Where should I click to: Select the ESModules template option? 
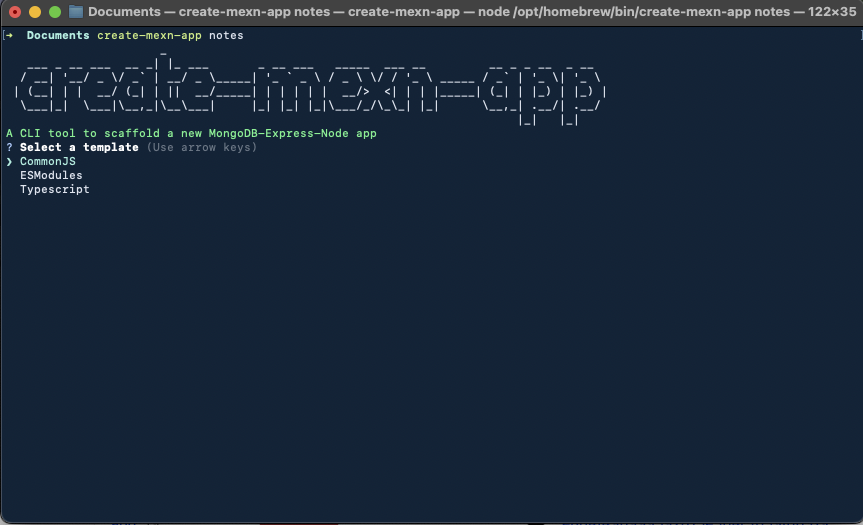tap(51, 175)
